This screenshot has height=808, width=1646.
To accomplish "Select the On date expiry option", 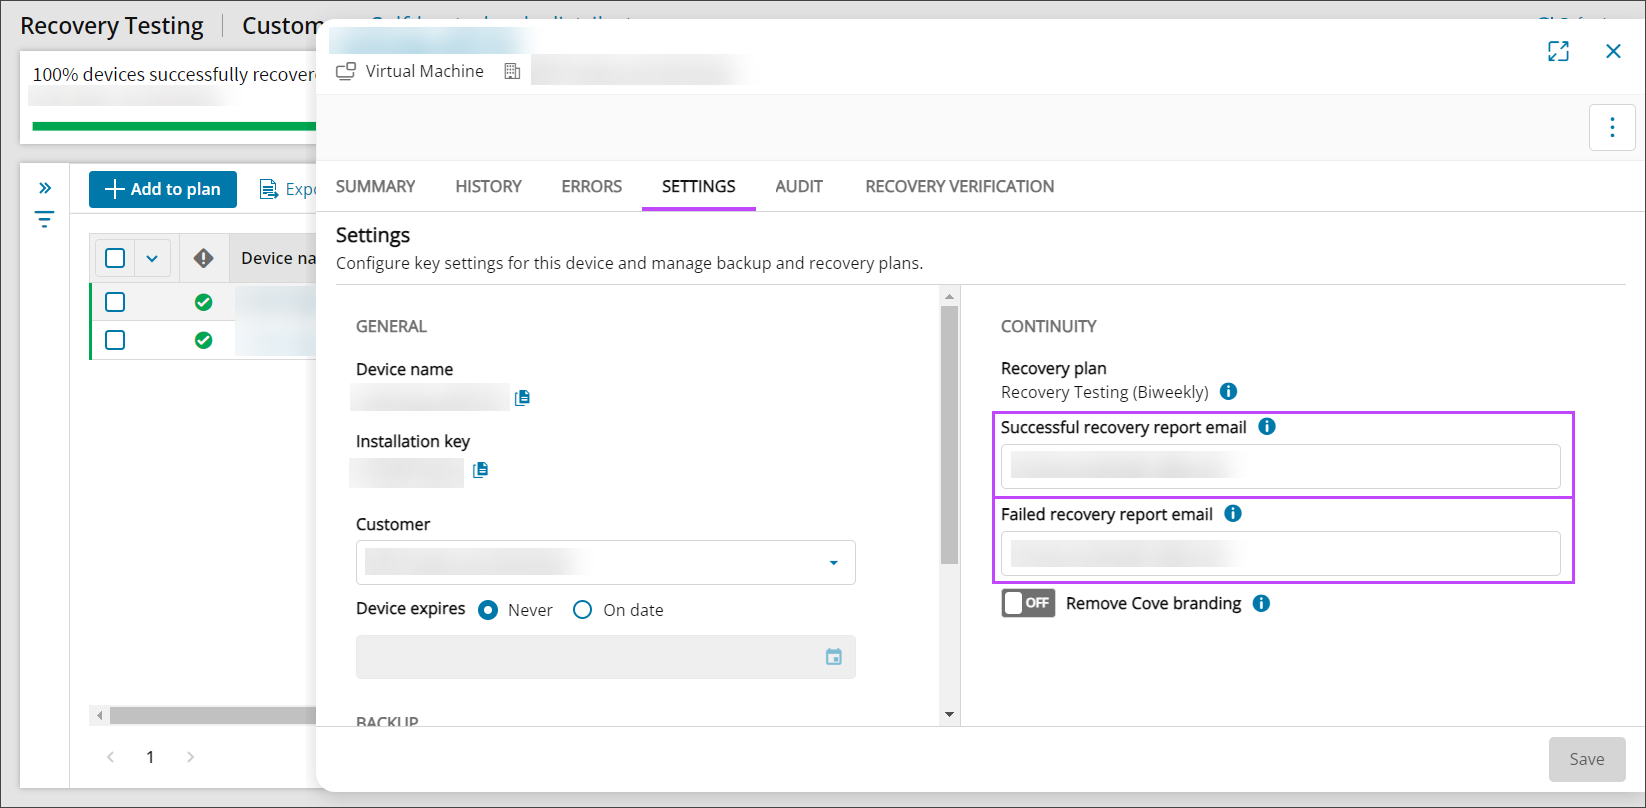I will coord(582,610).
